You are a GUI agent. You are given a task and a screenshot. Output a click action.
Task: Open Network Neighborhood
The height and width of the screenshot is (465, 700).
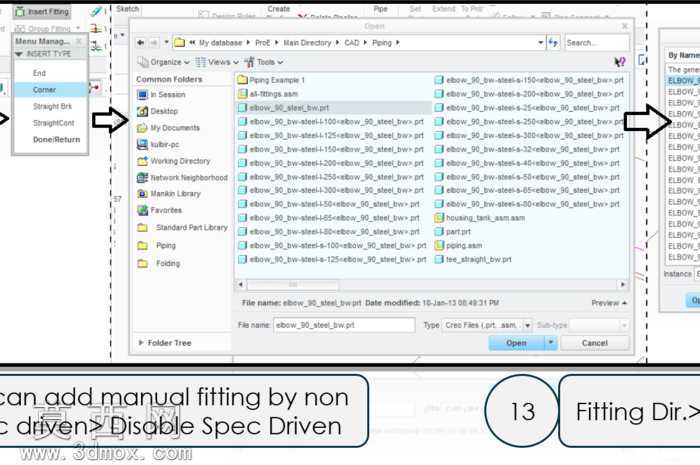pyautogui.click(x=182, y=178)
